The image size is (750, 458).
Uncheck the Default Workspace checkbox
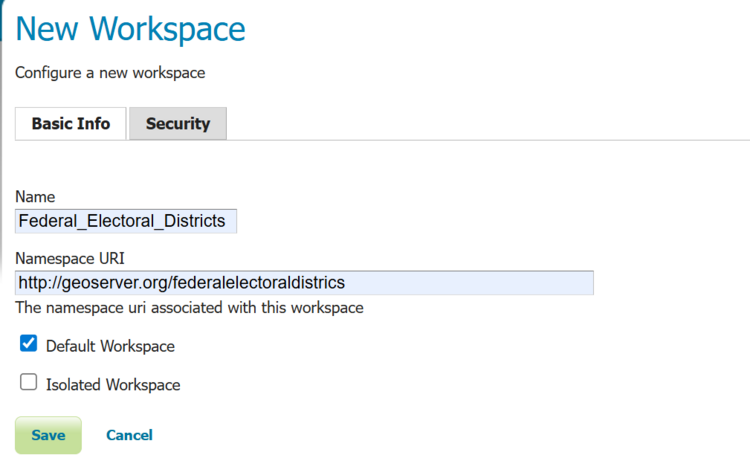click(29, 344)
